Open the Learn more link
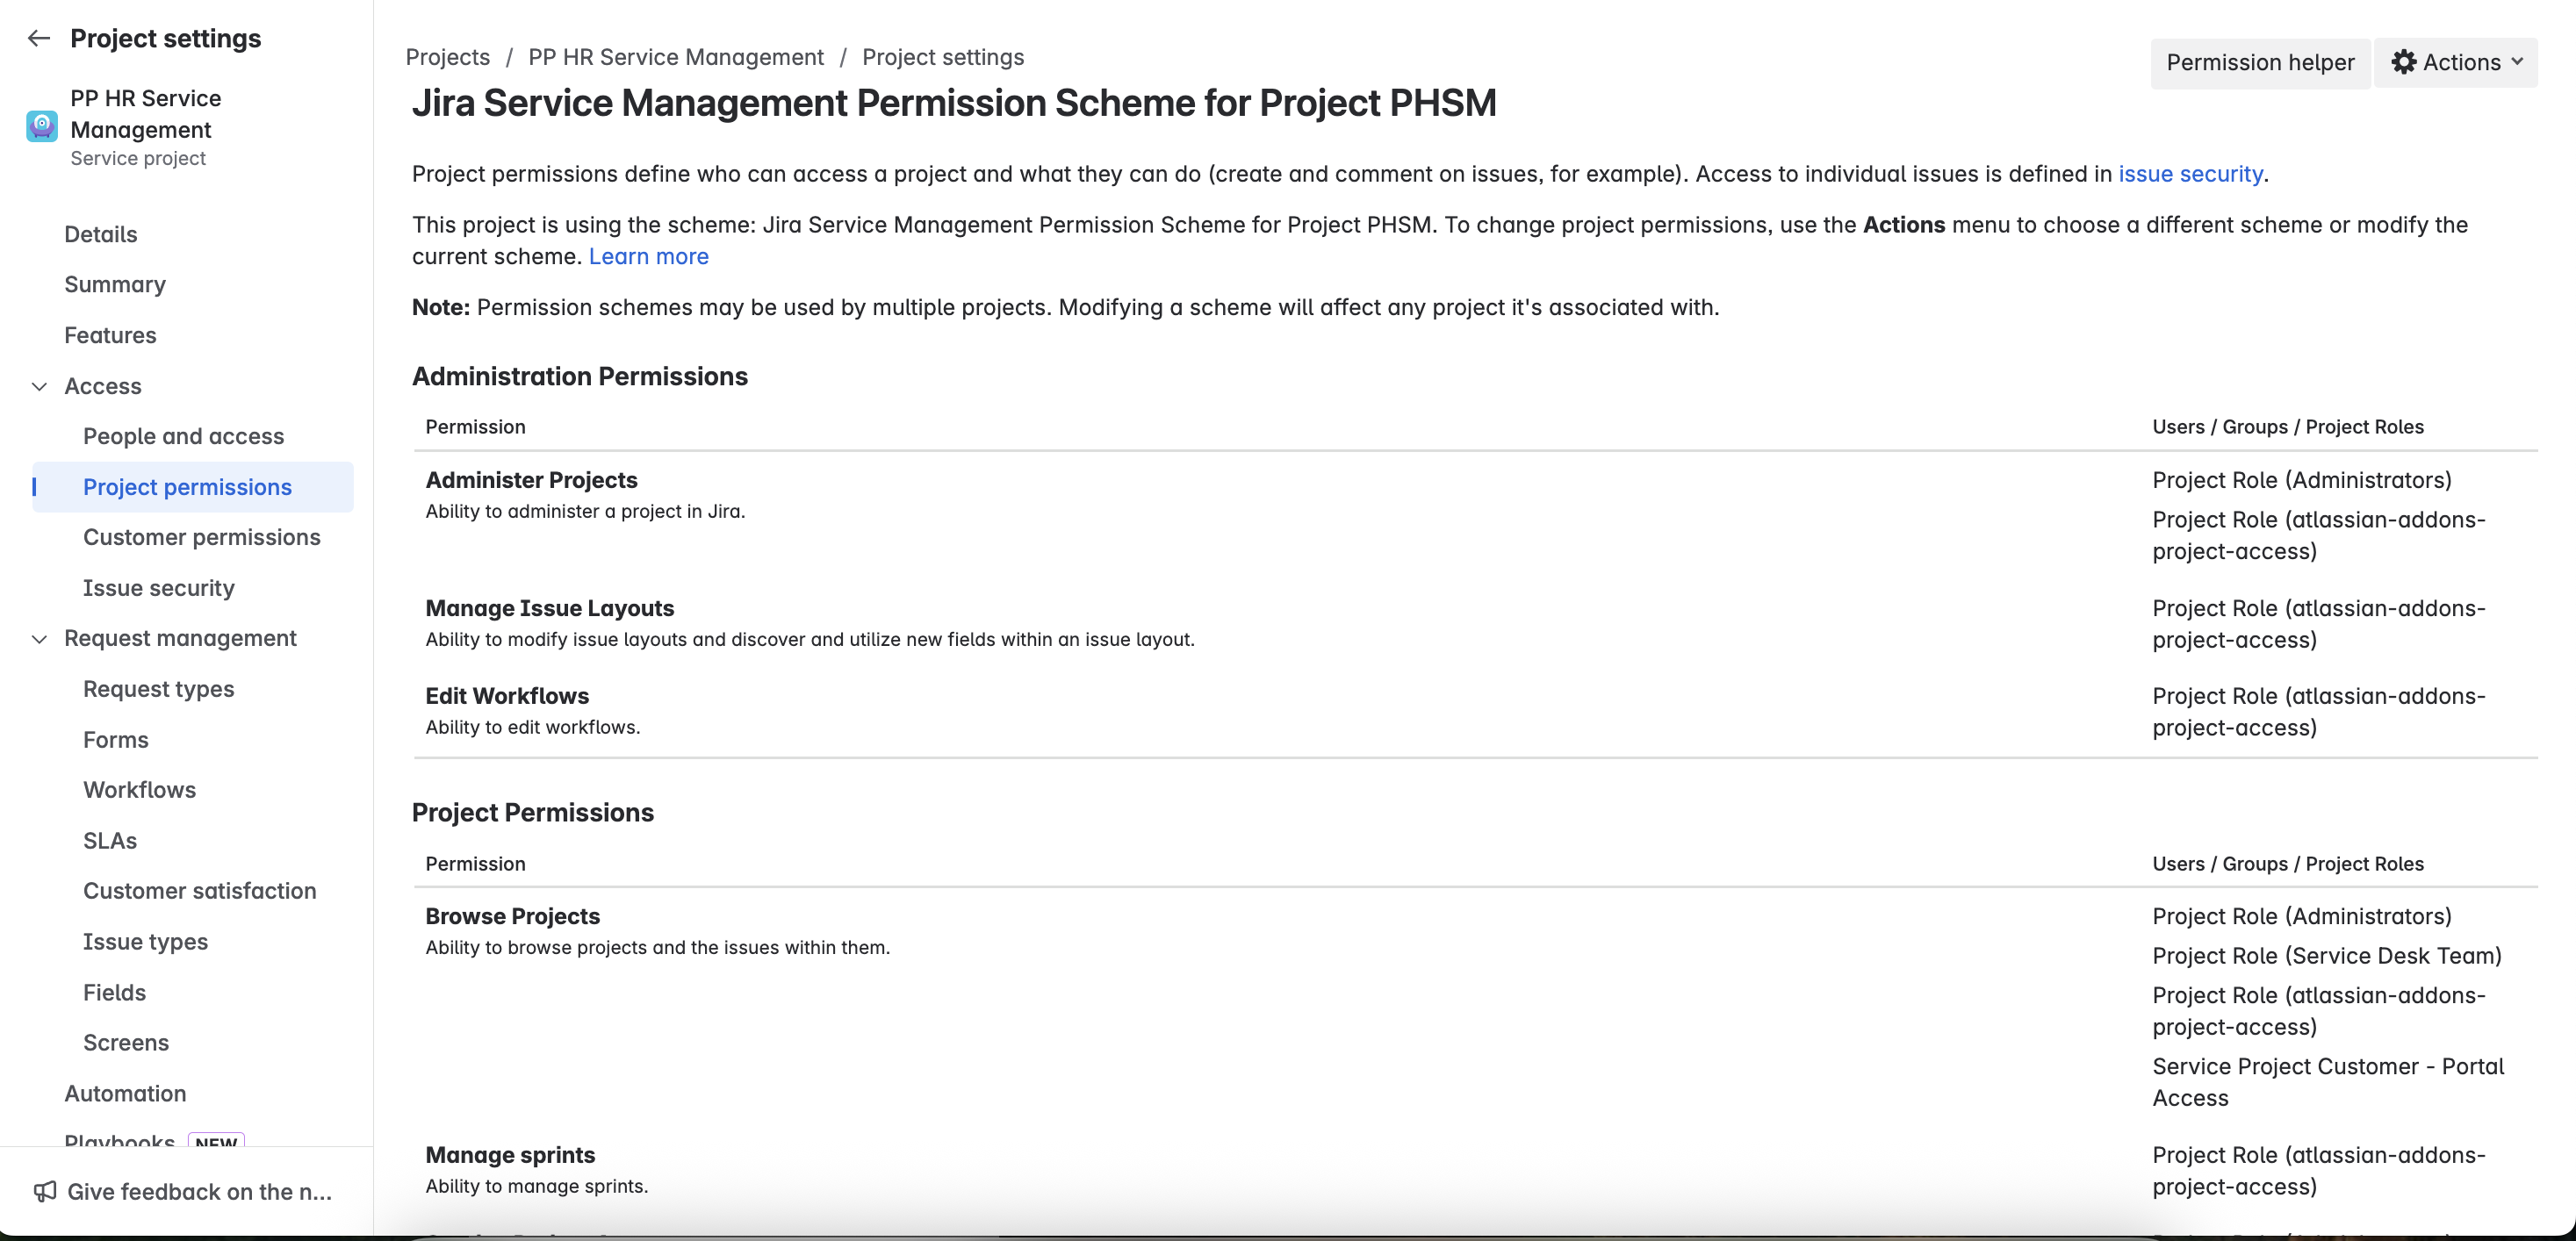 click(648, 256)
